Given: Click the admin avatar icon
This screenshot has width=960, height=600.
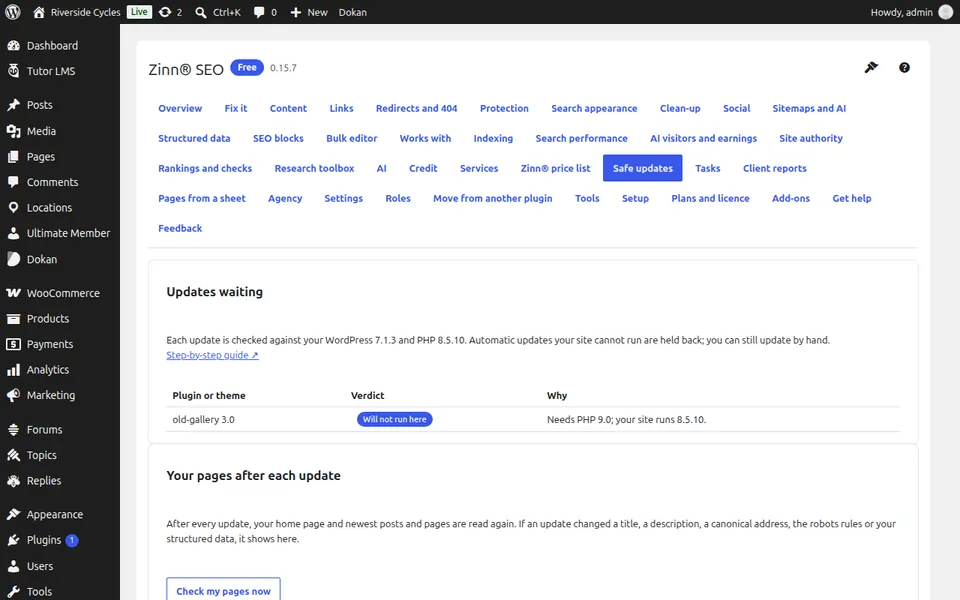Looking at the screenshot, I should pos(945,12).
